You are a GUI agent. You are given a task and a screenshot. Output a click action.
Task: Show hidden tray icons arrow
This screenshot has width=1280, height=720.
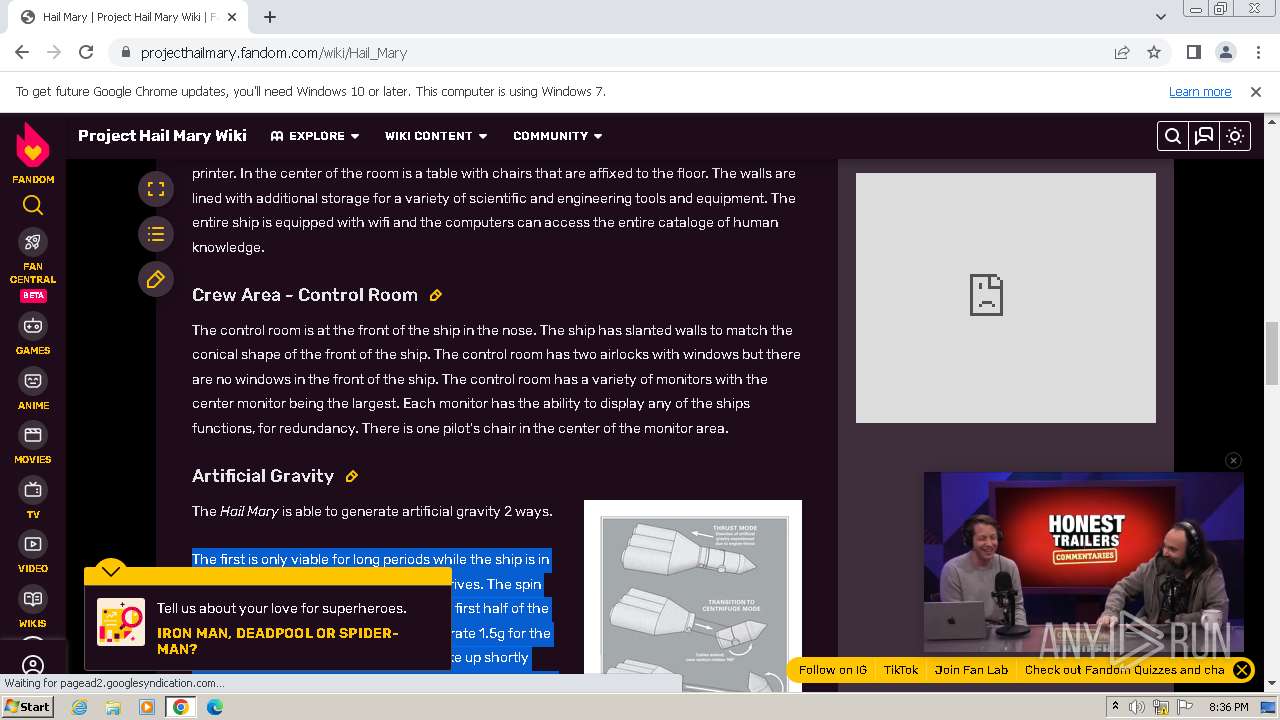tap(1116, 707)
